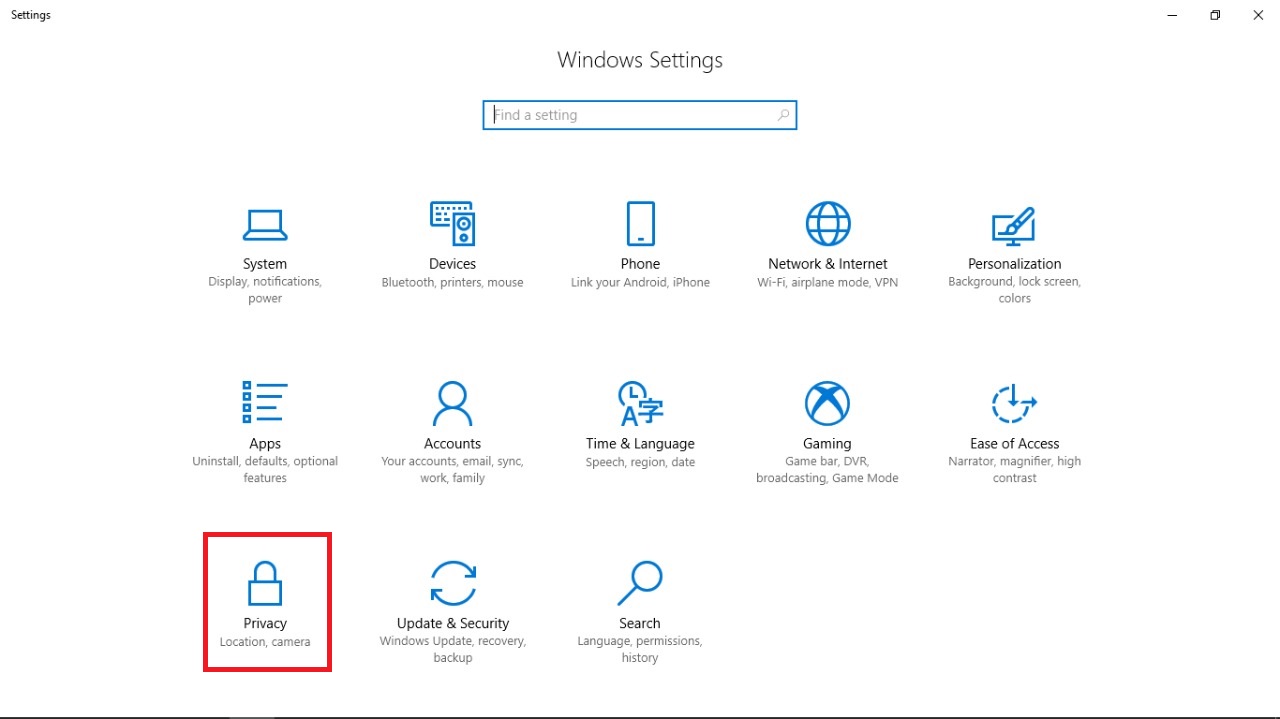Image resolution: width=1280 pixels, height=719 pixels.
Task: Click 'Wi-Fi, airplane mode, VPN' text
Action: (828, 283)
